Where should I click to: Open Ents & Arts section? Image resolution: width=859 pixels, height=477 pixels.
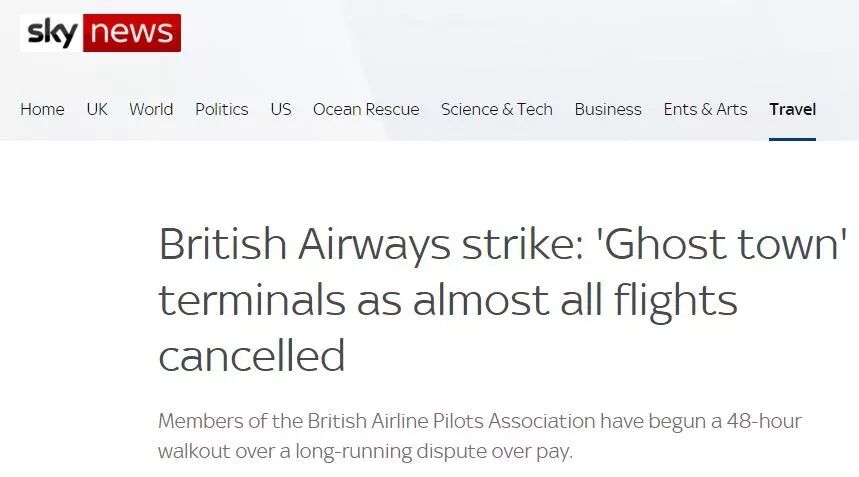(x=705, y=109)
